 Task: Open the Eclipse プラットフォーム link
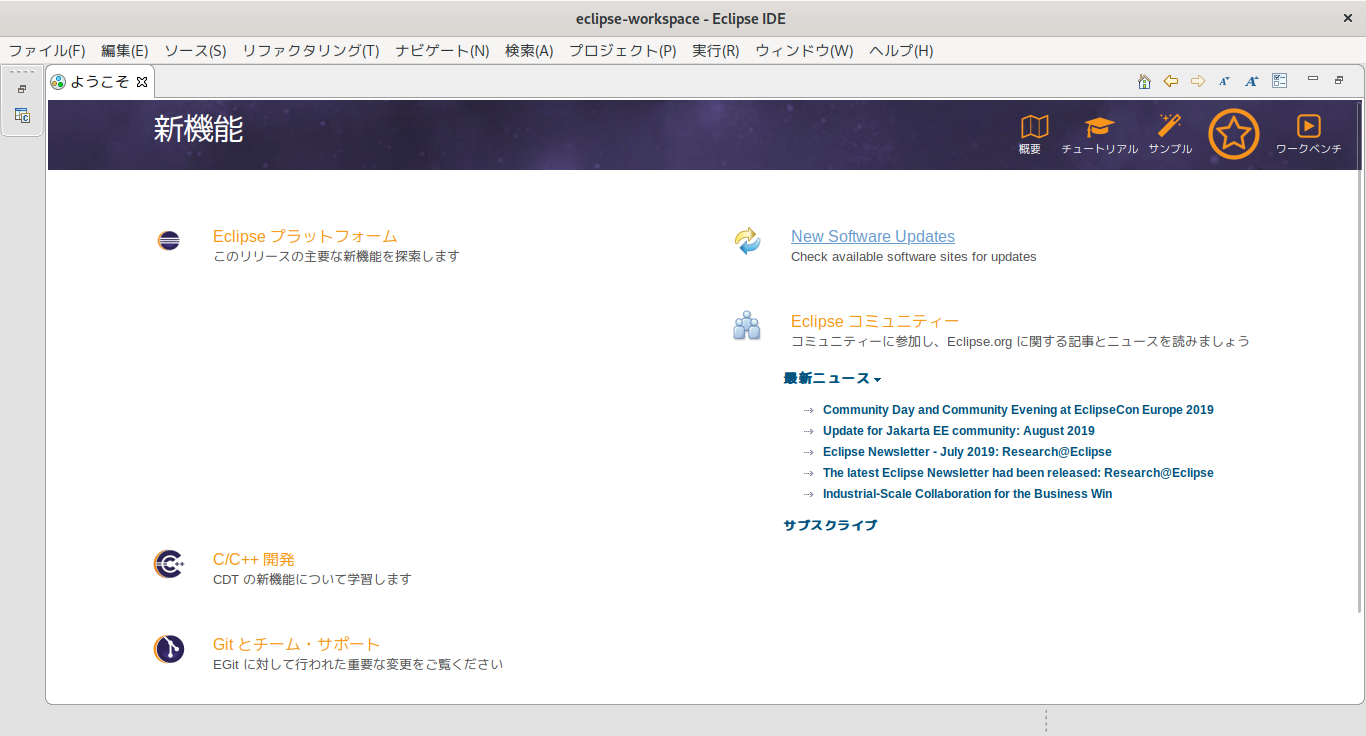[305, 237]
